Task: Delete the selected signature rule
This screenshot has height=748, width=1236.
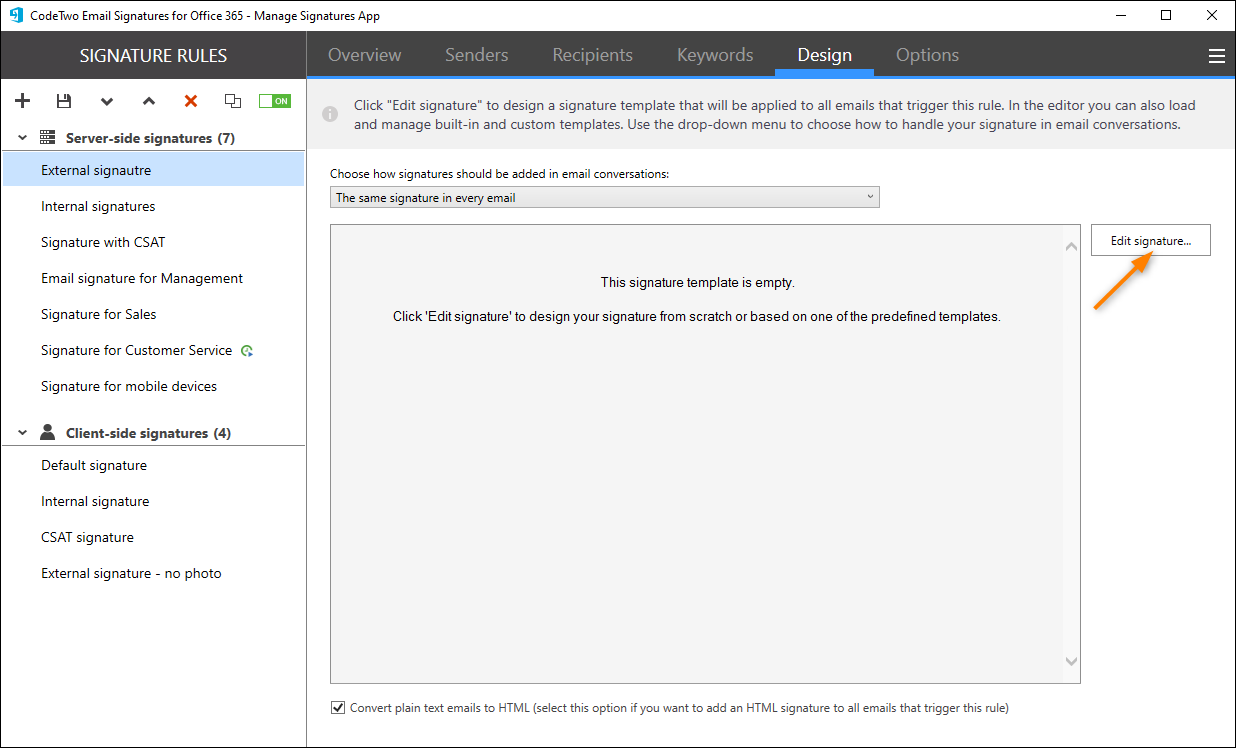Action: pyautogui.click(x=190, y=100)
